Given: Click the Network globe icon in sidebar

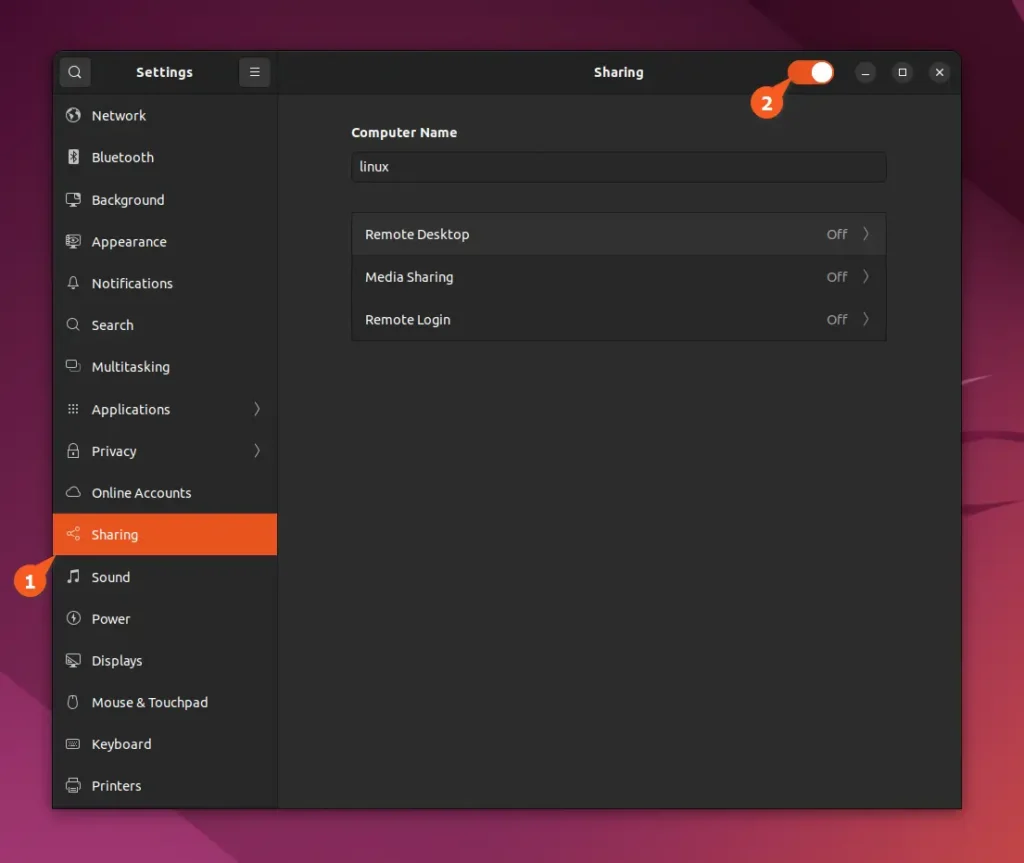Looking at the screenshot, I should click(73, 115).
